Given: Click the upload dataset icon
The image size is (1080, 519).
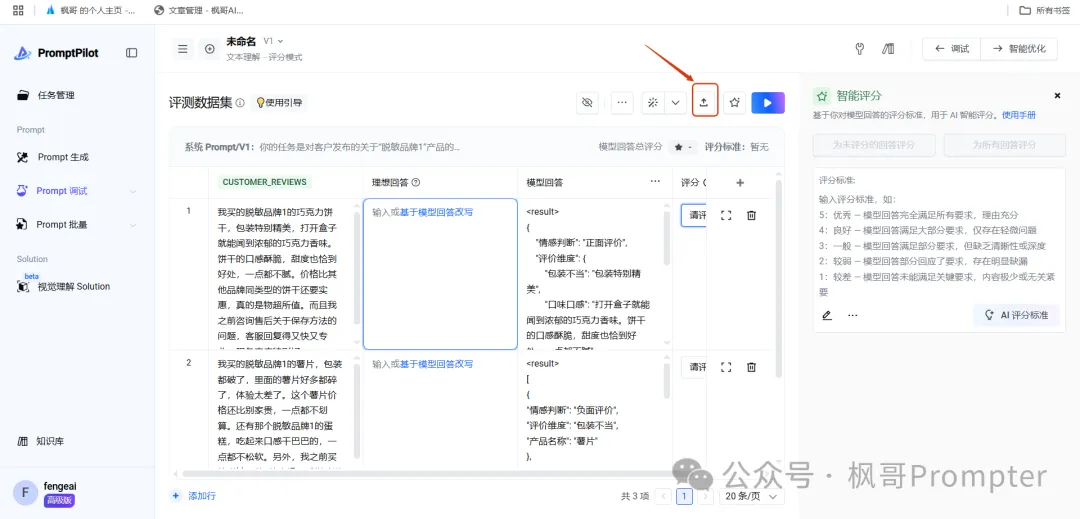Looking at the screenshot, I should [x=705, y=103].
